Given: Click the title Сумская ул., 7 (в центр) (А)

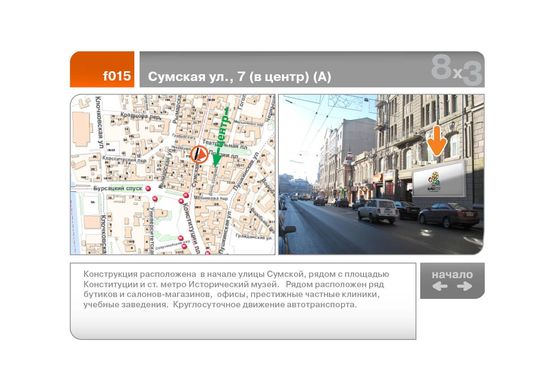Looking at the screenshot, I should 239,76.
